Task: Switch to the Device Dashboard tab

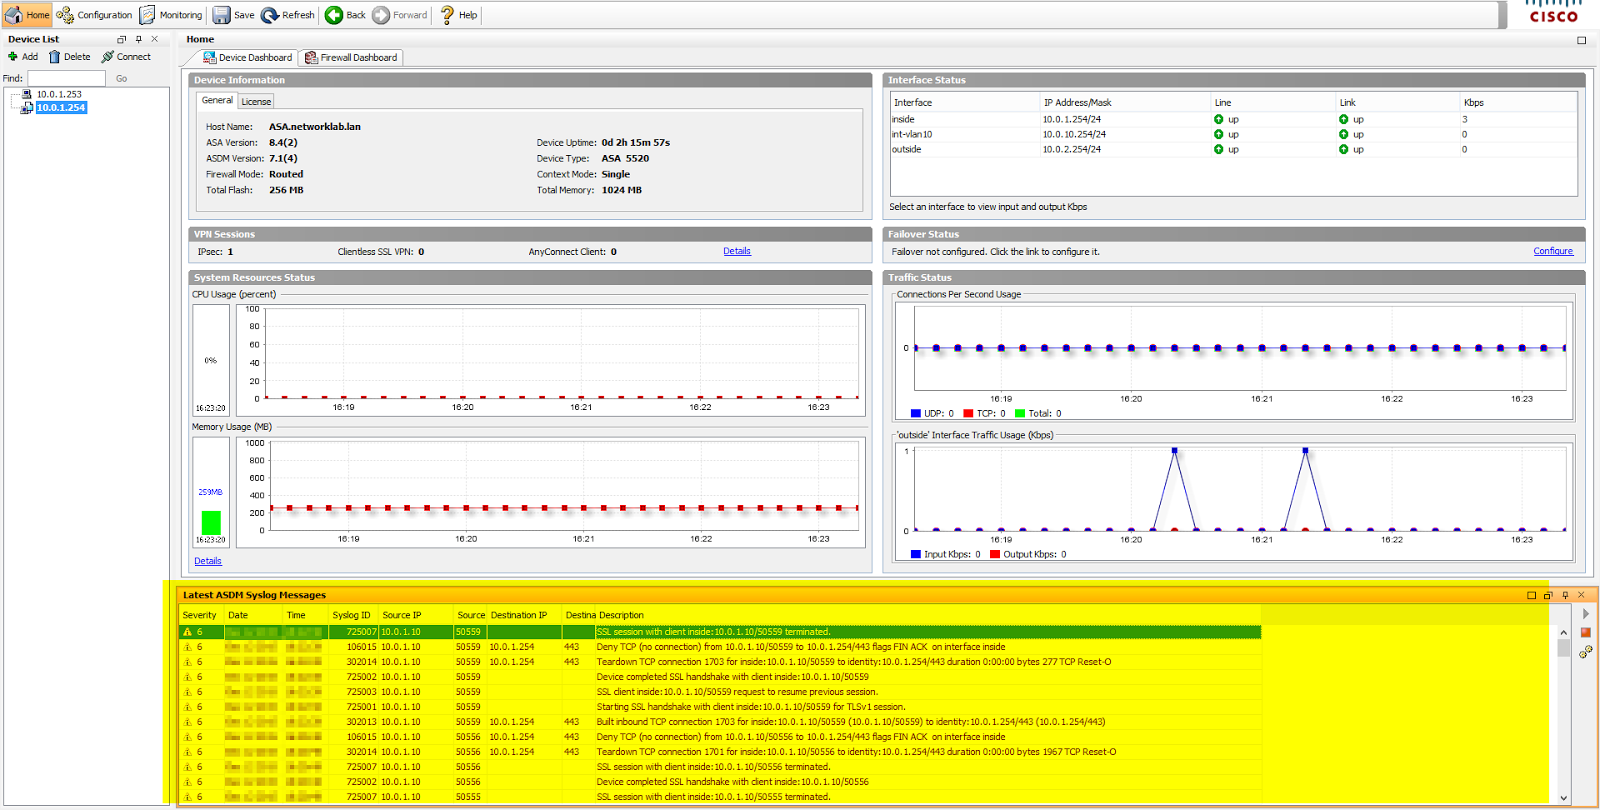Action: [247, 58]
